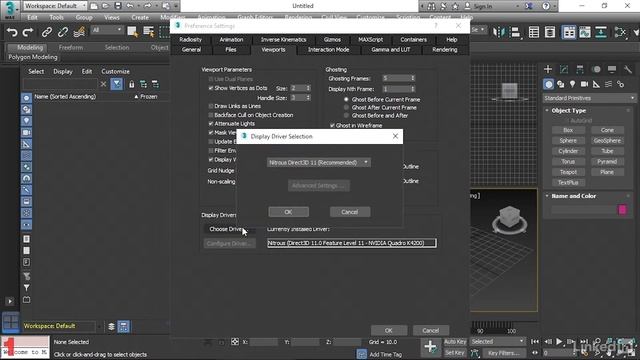Open the Motion panel icon

pyautogui.click(x=596, y=69)
